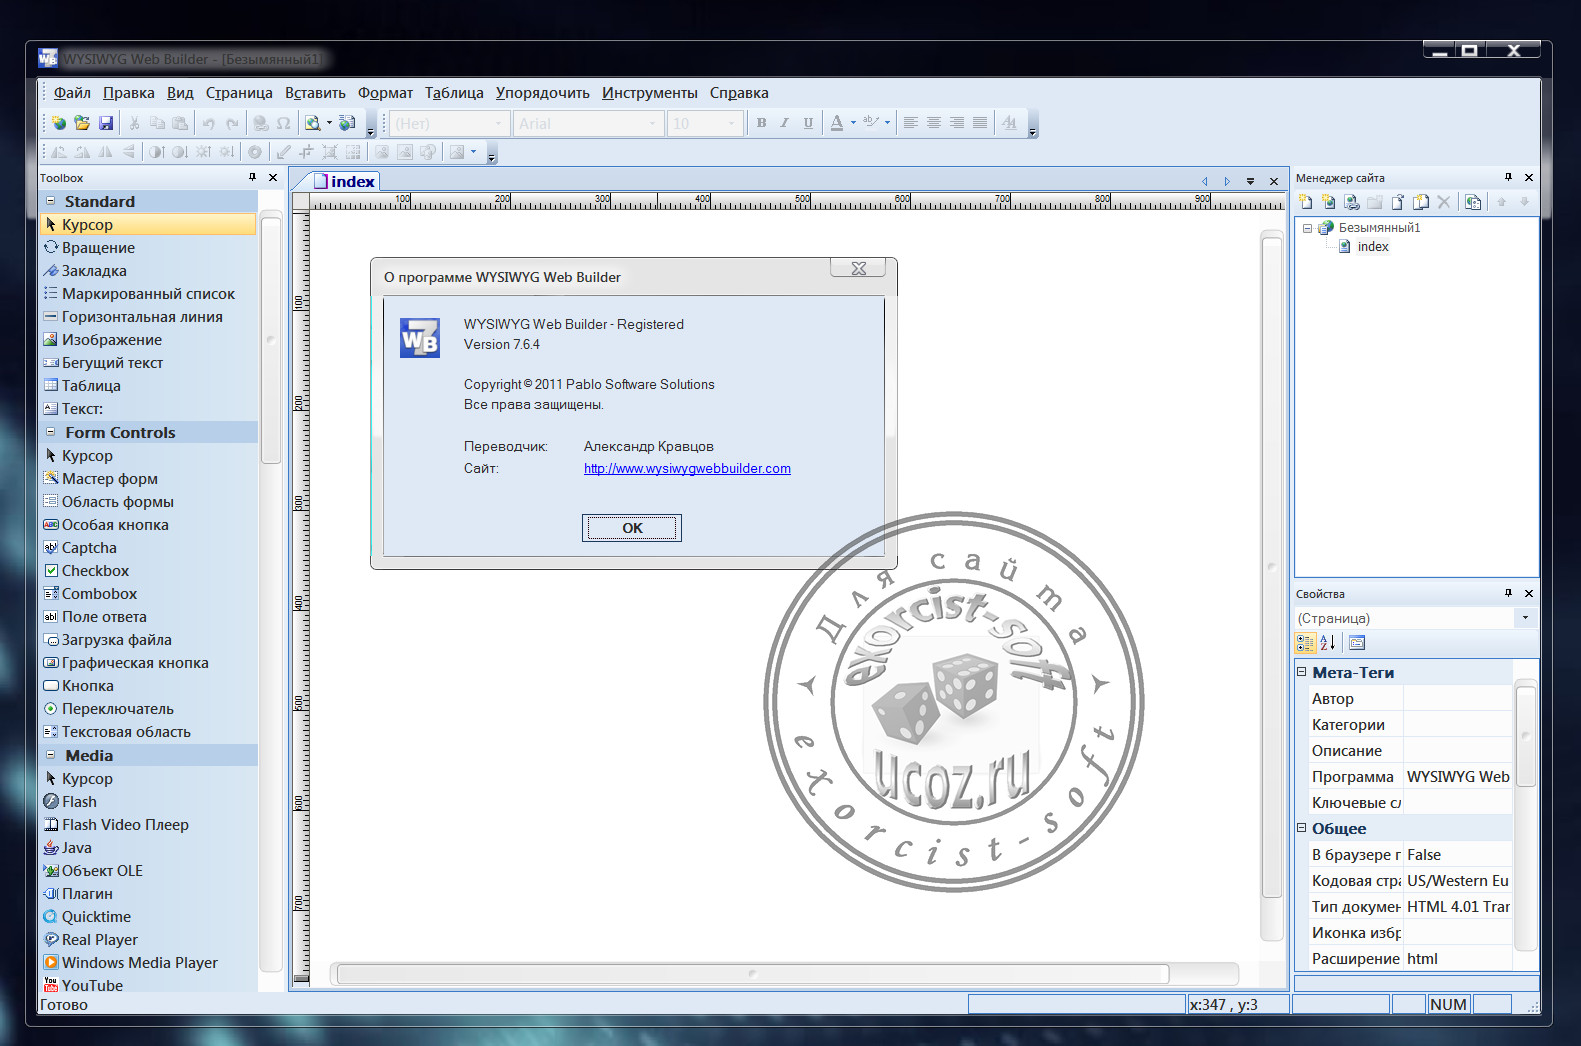Screen dimensions: 1581x1046
Task: Select the Flash media tool
Action: tap(79, 802)
